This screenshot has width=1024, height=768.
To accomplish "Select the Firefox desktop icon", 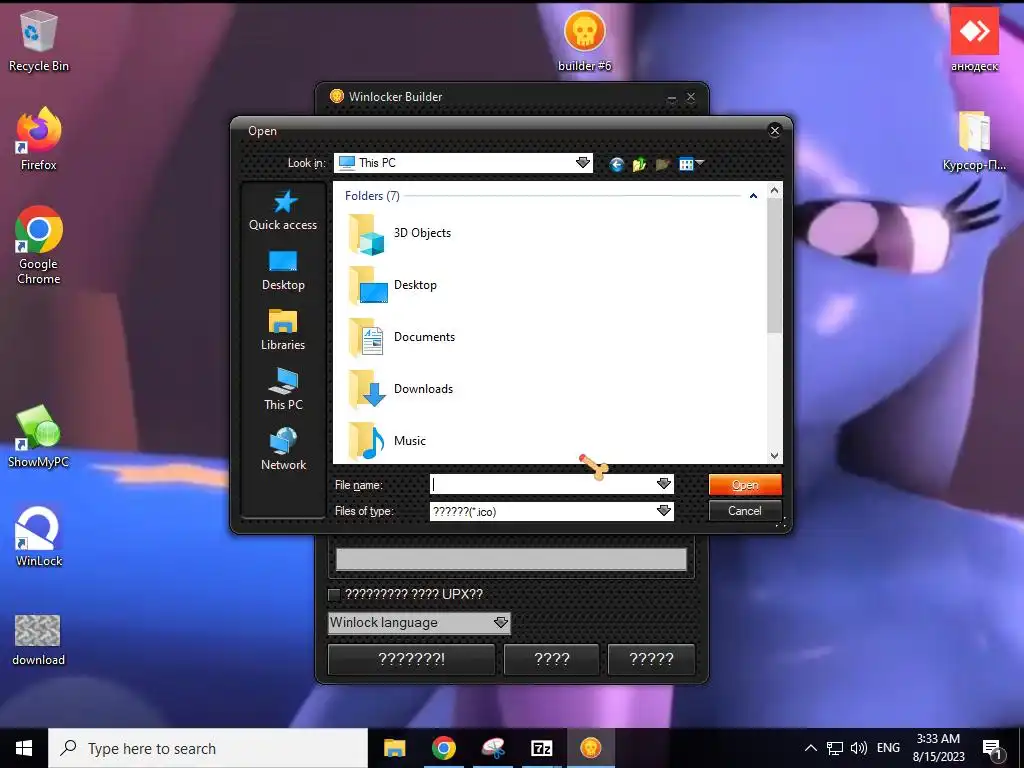I will pos(39,139).
